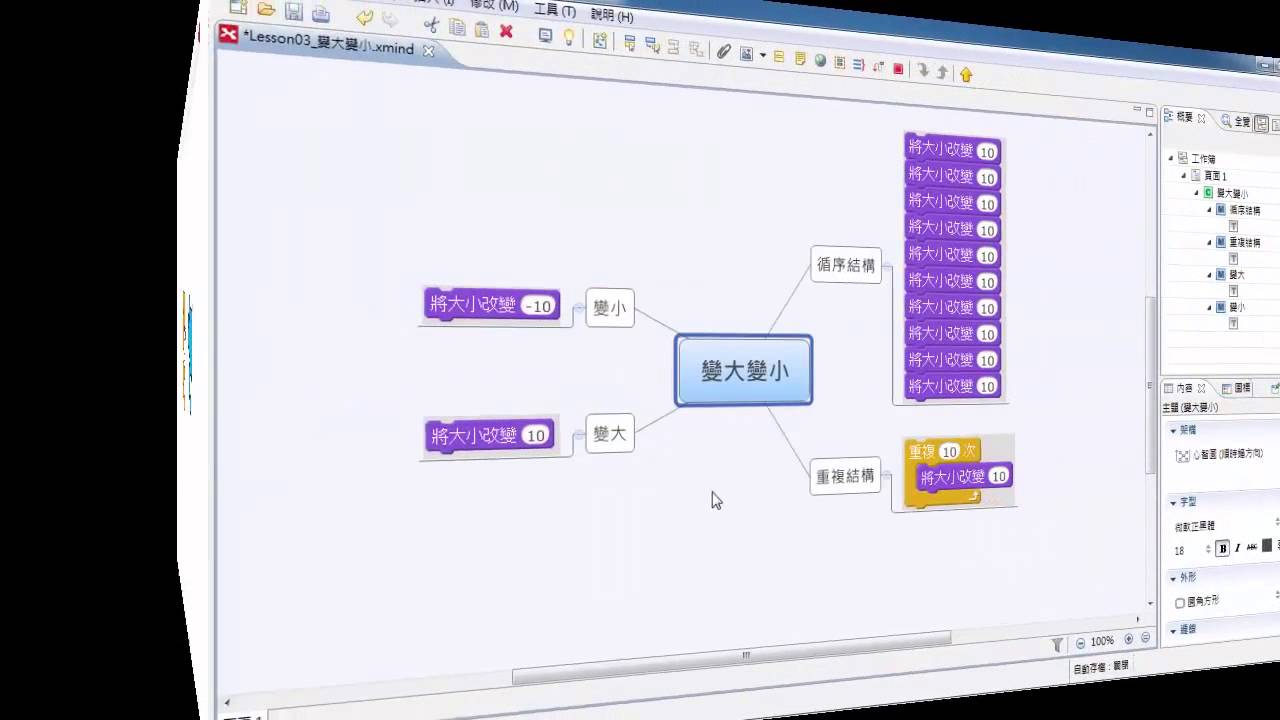Viewport: 1280px width, 720px height.
Task: Click the zoom in plus button
Action: pyautogui.click(x=1128, y=639)
